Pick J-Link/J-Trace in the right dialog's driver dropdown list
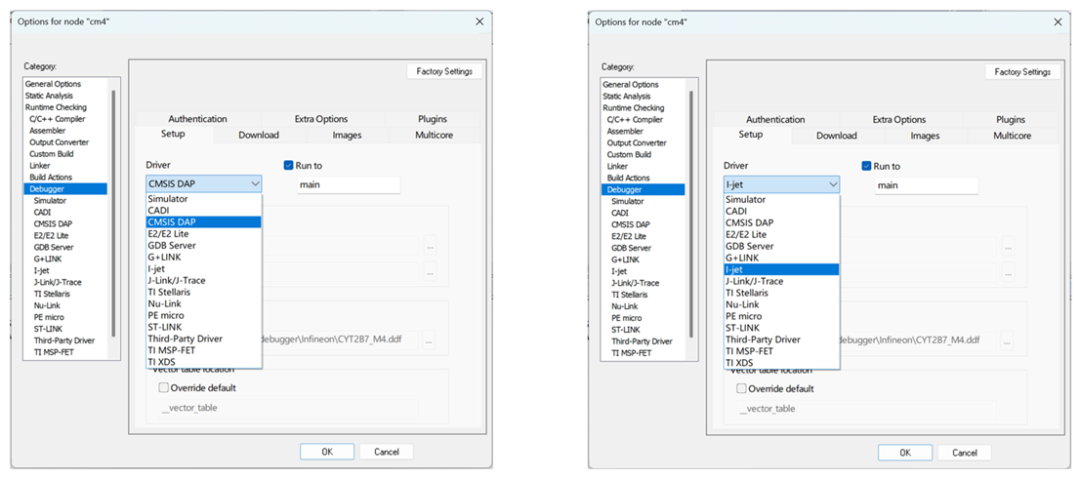The image size is (1080, 479). coord(781,281)
